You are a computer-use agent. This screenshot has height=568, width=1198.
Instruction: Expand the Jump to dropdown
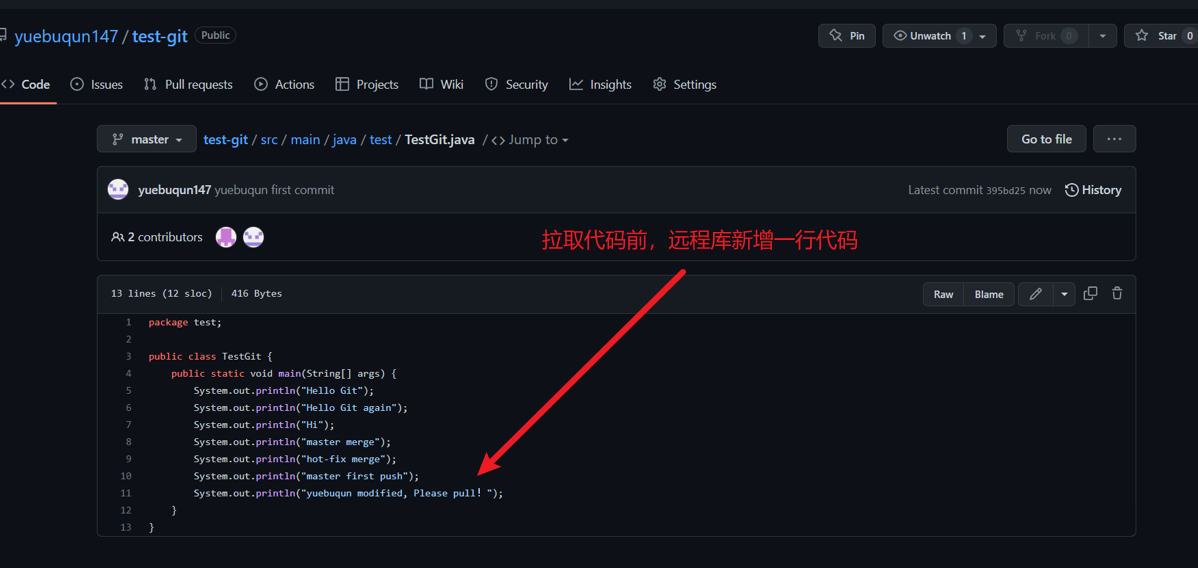coord(530,140)
